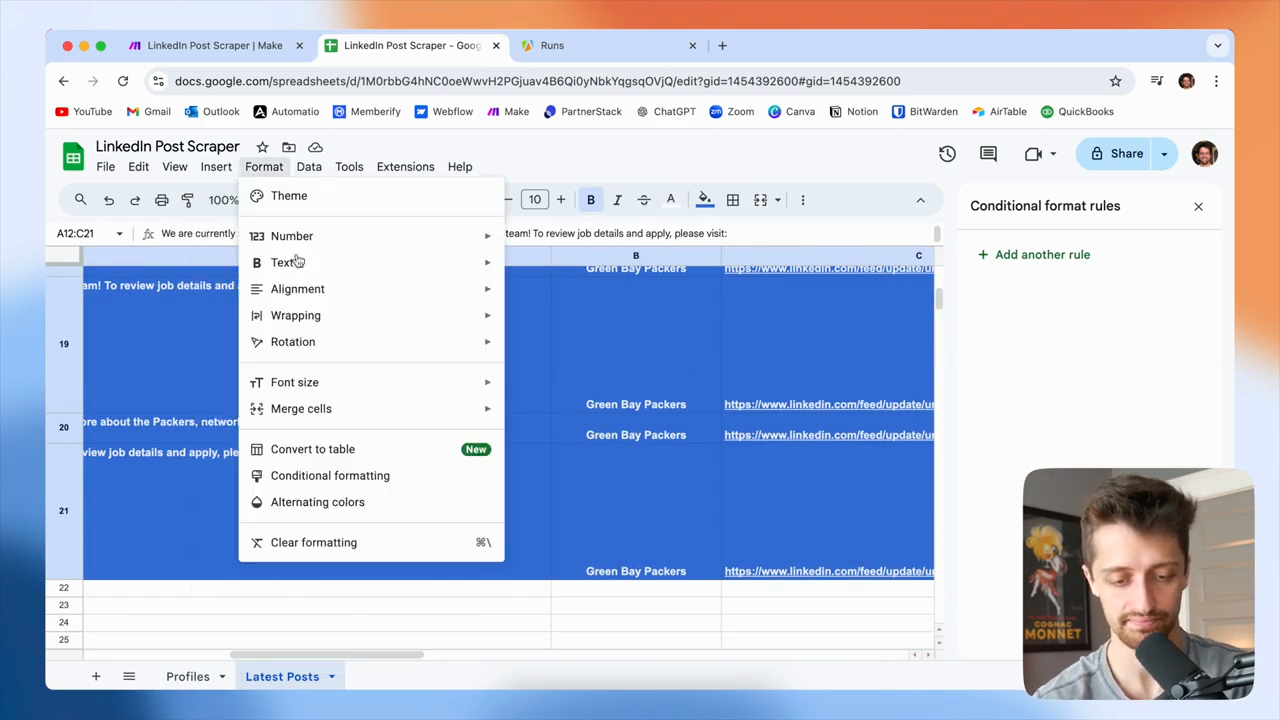This screenshot has width=1280, height=720.
Task: Close the Conditional format rules panel
Action: click(x=1198, y=207)
